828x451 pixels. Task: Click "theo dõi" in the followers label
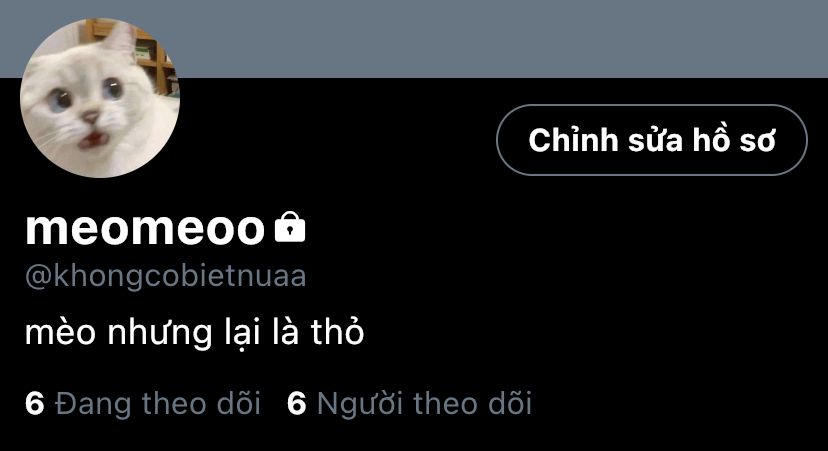pyautogui.click(x=472, y=403)
